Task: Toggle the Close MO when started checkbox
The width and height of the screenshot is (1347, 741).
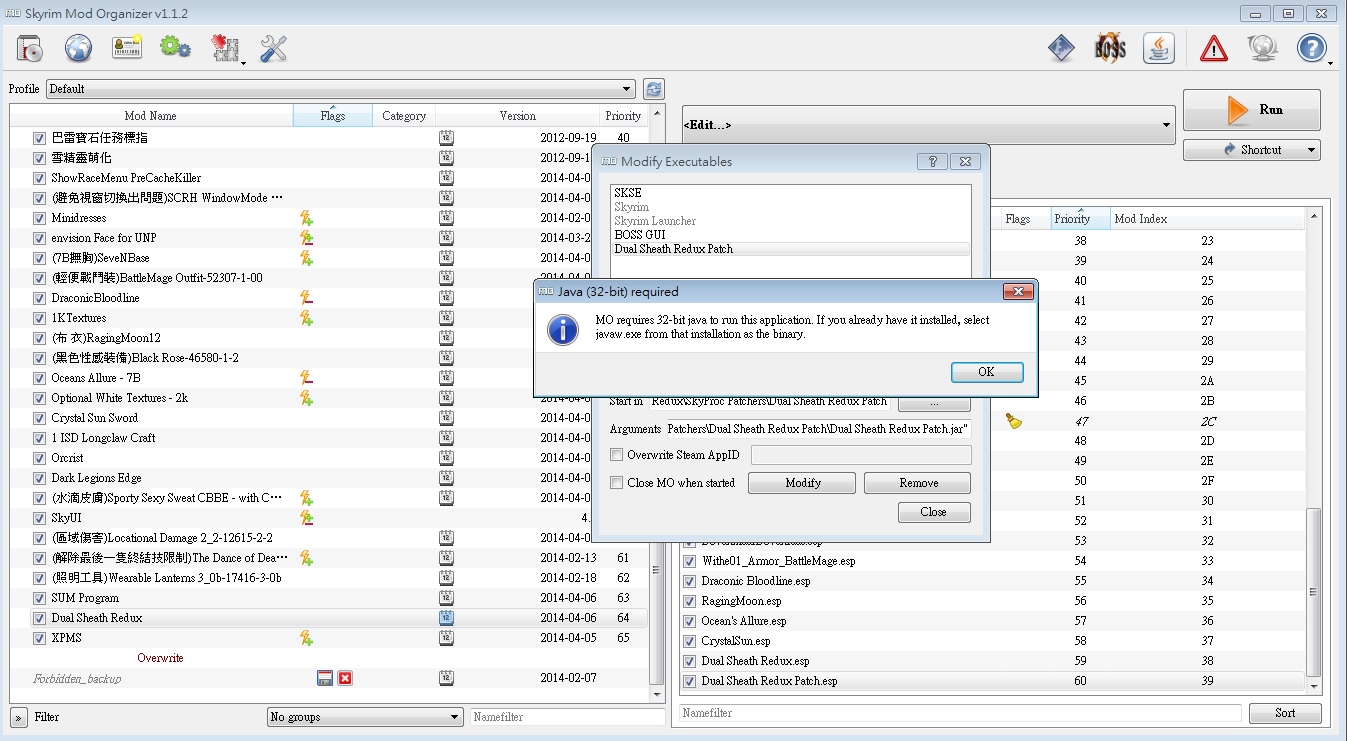Action: [x=617, y=483]
